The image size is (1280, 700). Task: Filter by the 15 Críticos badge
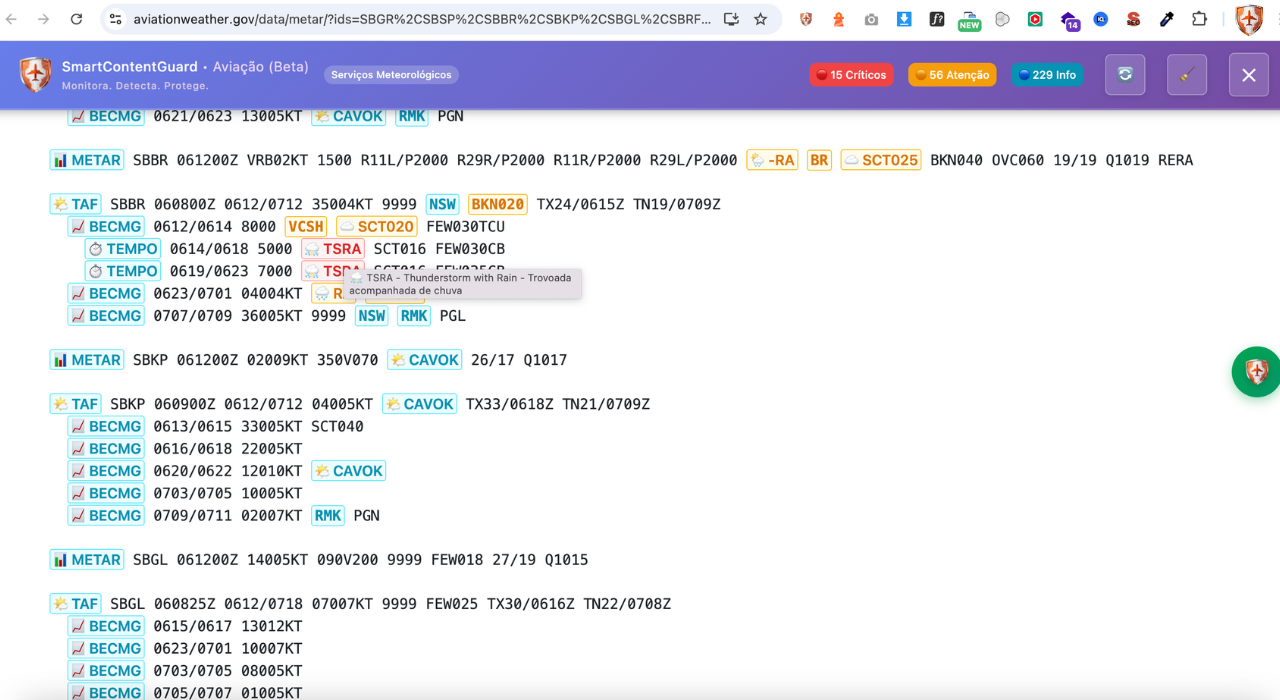click(x=851, y=75)
